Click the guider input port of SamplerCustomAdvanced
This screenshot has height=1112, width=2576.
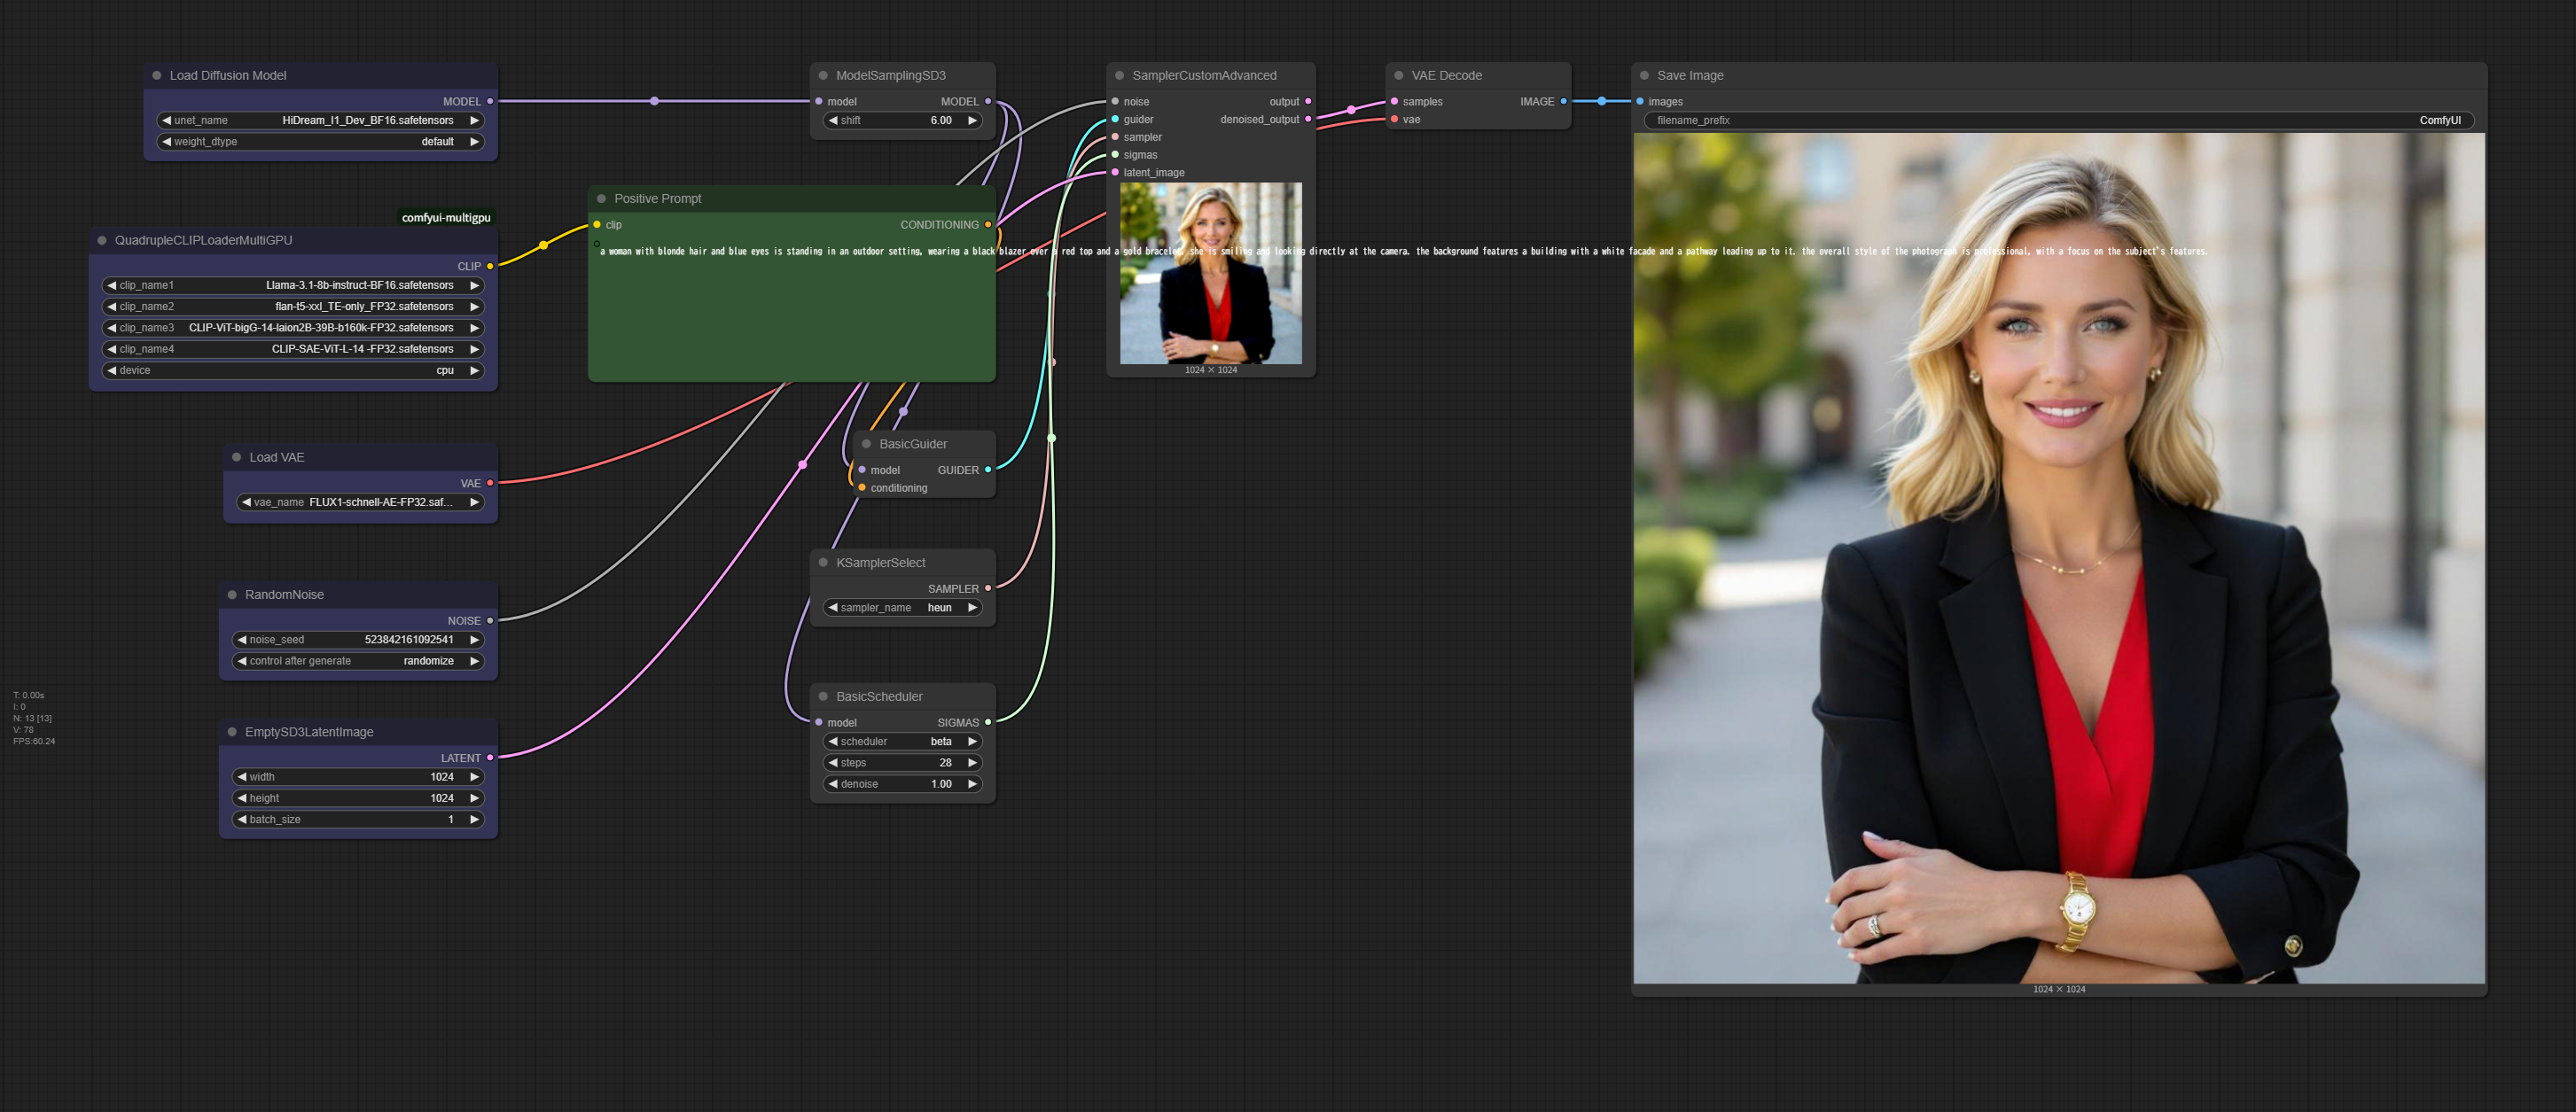[1116, 119]
